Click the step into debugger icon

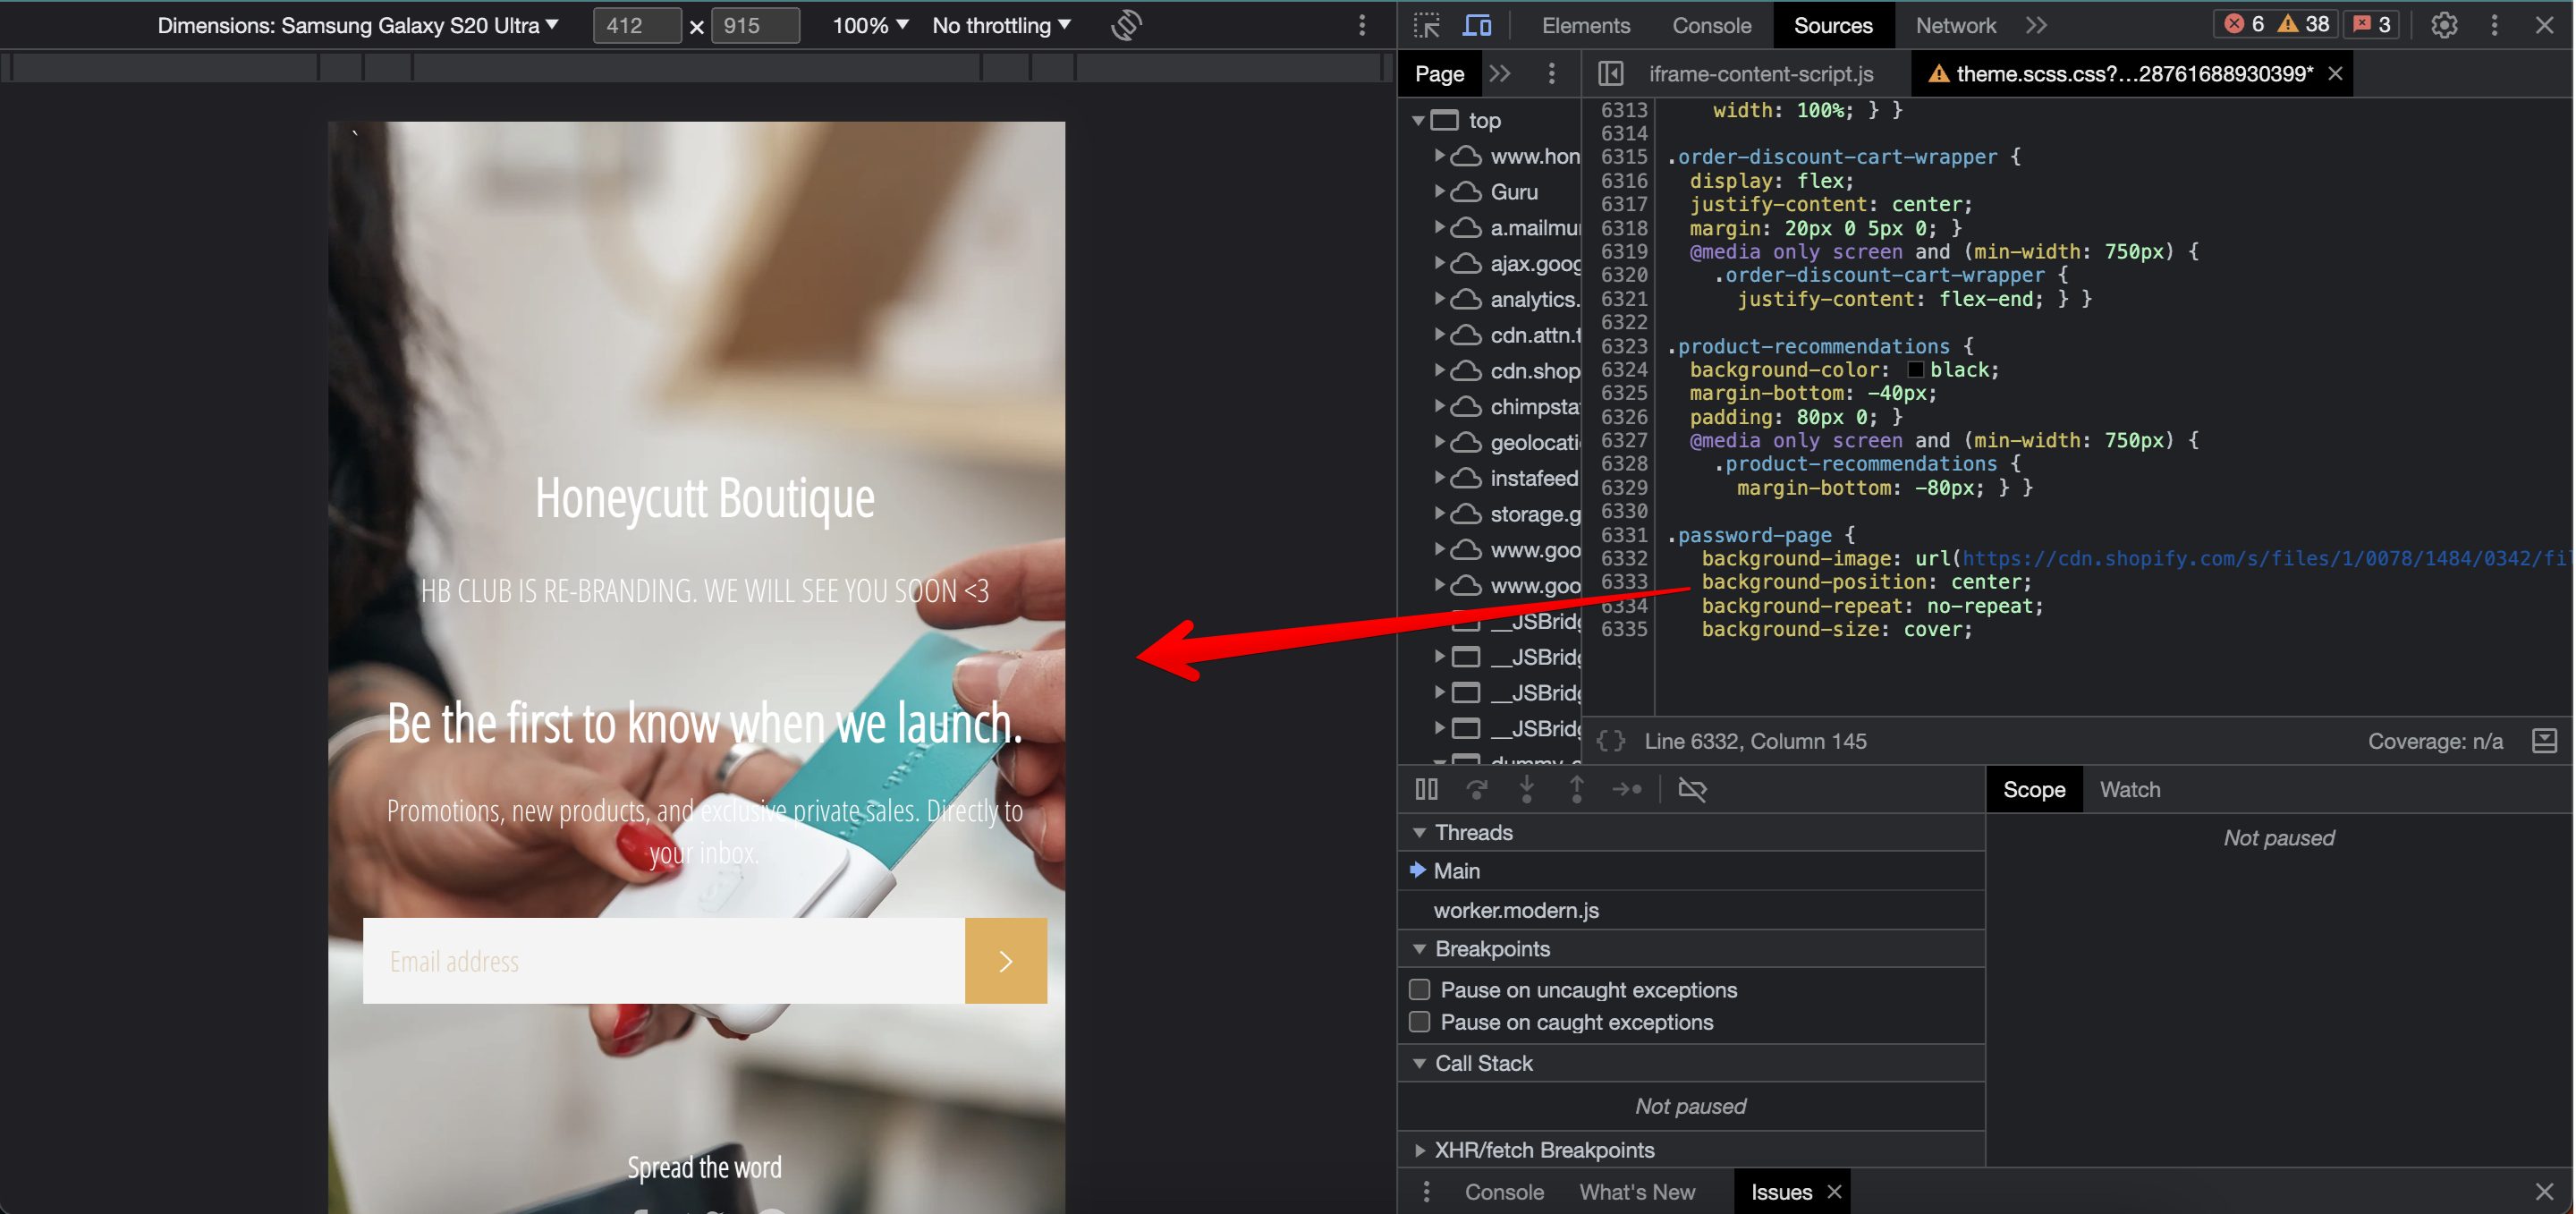point(1526,789)
